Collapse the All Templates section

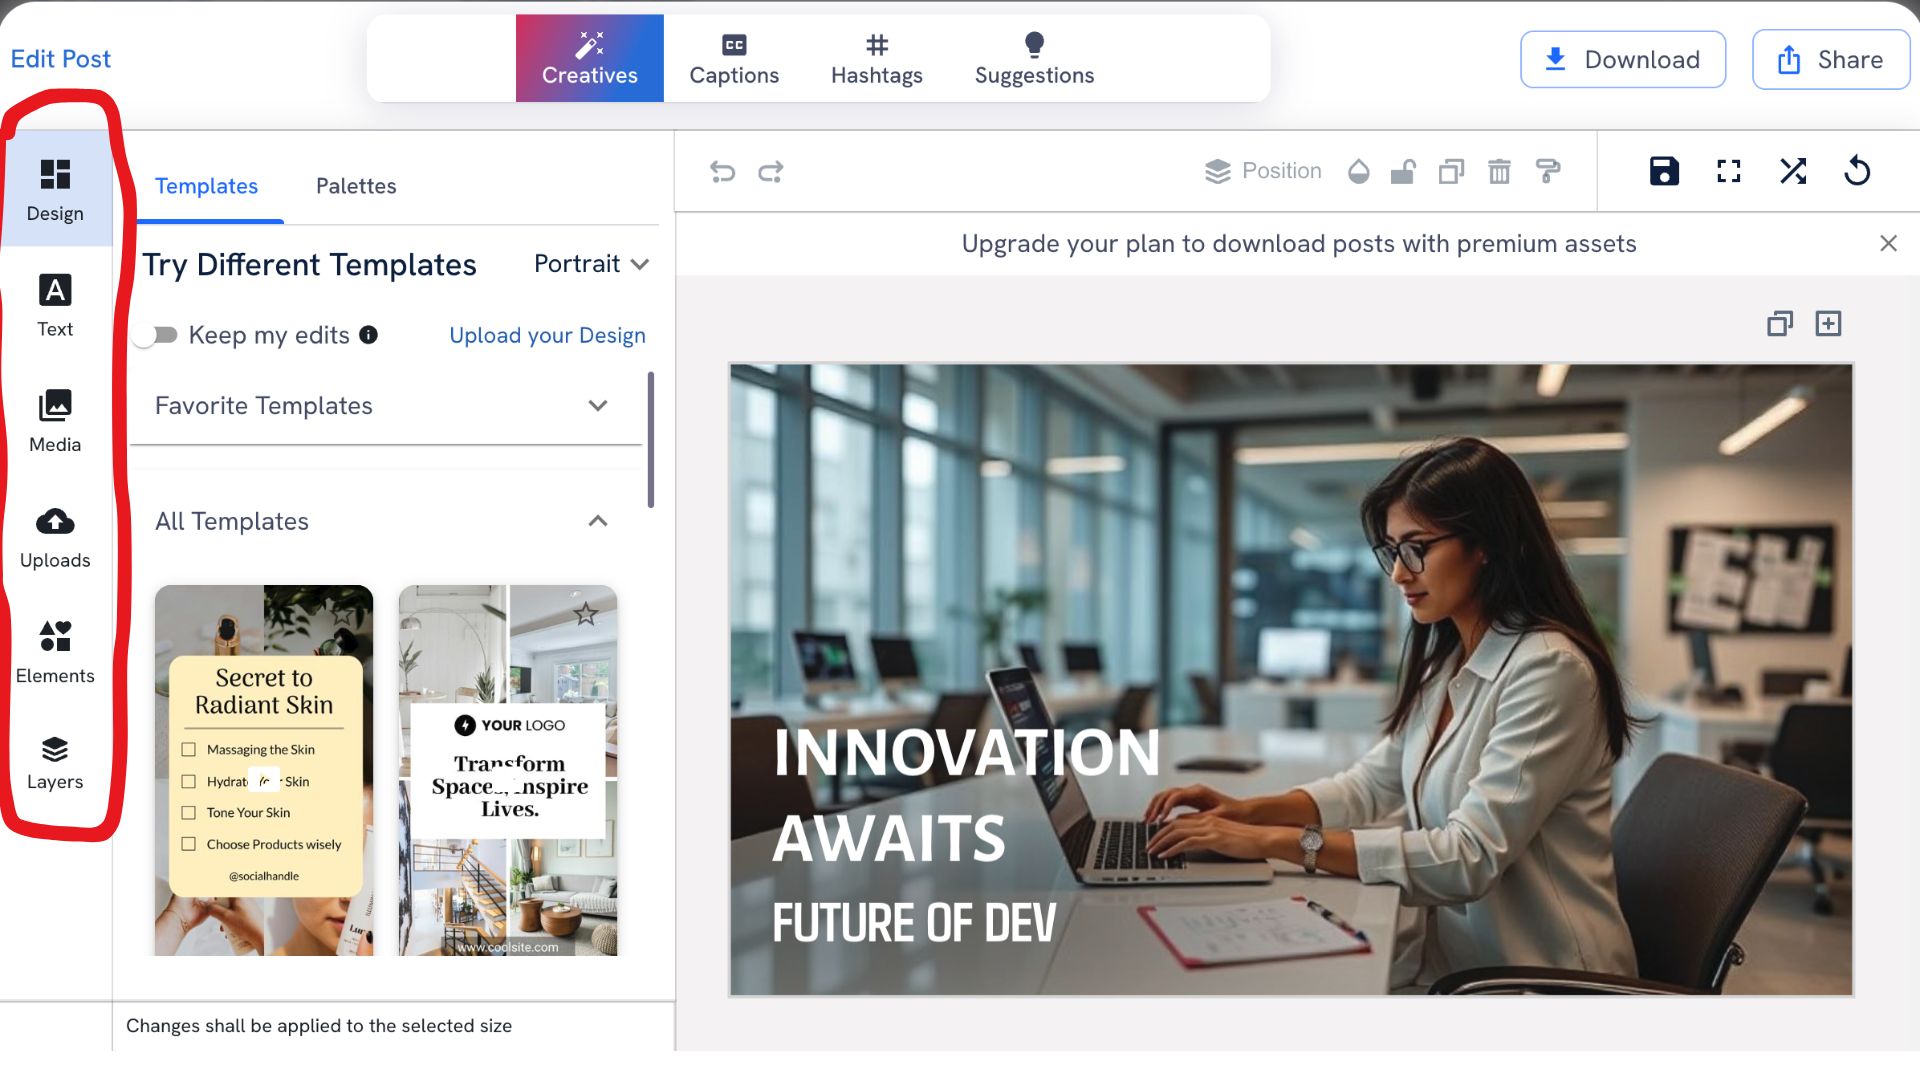coord(598,521)
